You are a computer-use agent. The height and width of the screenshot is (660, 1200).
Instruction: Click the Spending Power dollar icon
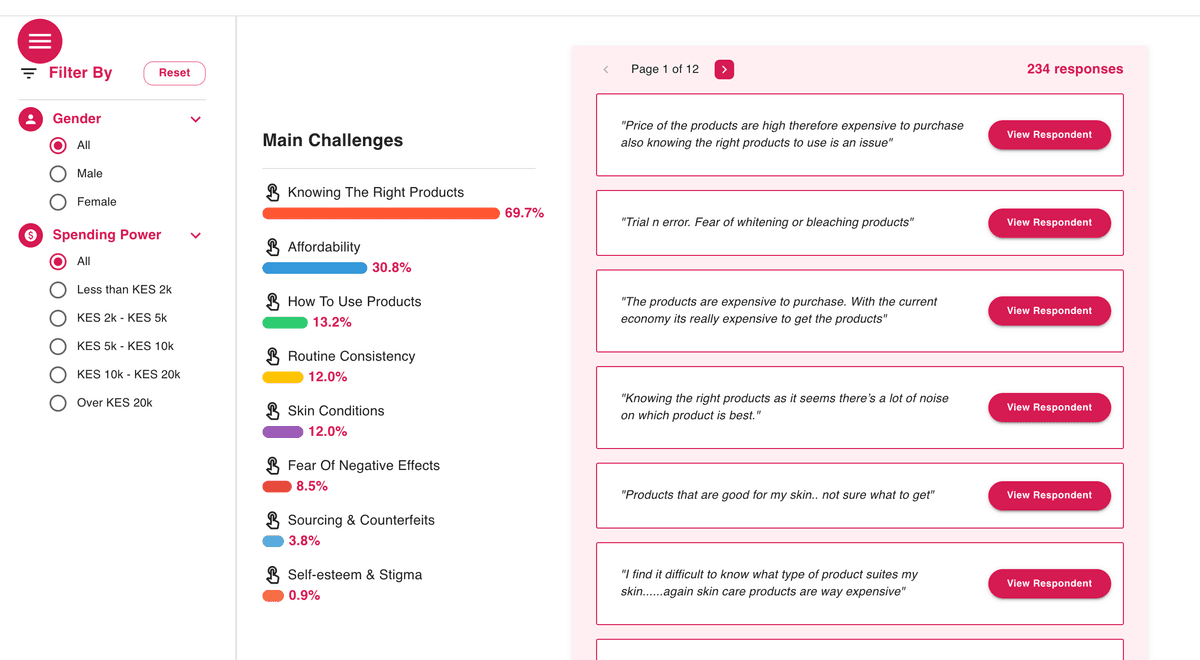pos(31,235)
